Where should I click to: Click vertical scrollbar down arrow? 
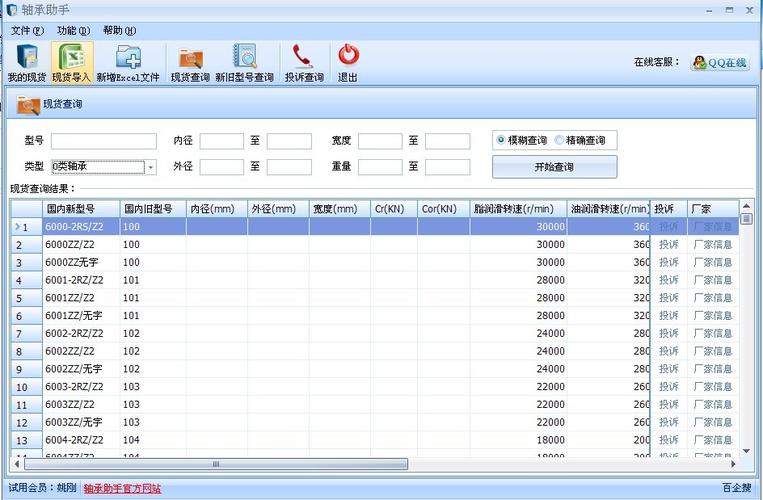tap(746, 451)
